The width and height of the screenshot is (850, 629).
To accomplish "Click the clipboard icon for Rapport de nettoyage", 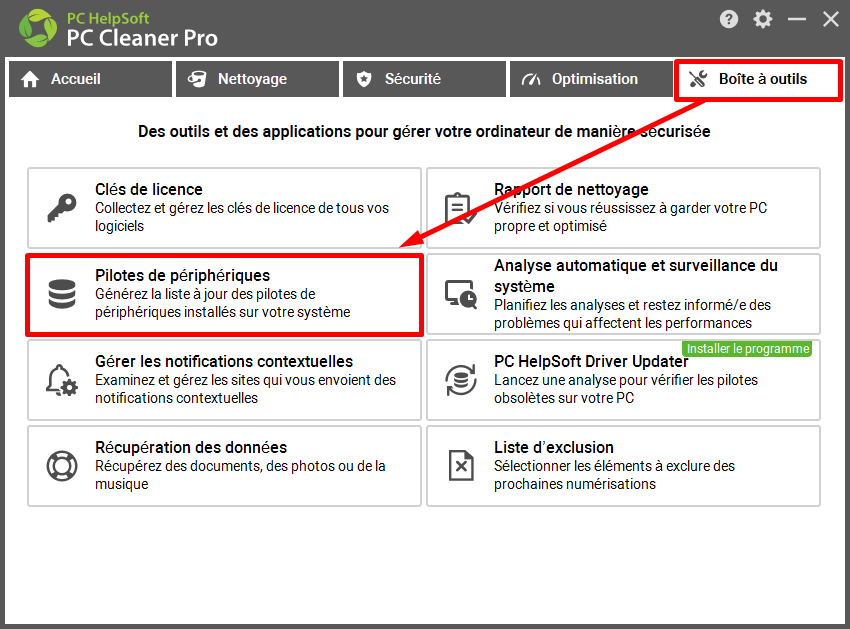I will 461,208.
